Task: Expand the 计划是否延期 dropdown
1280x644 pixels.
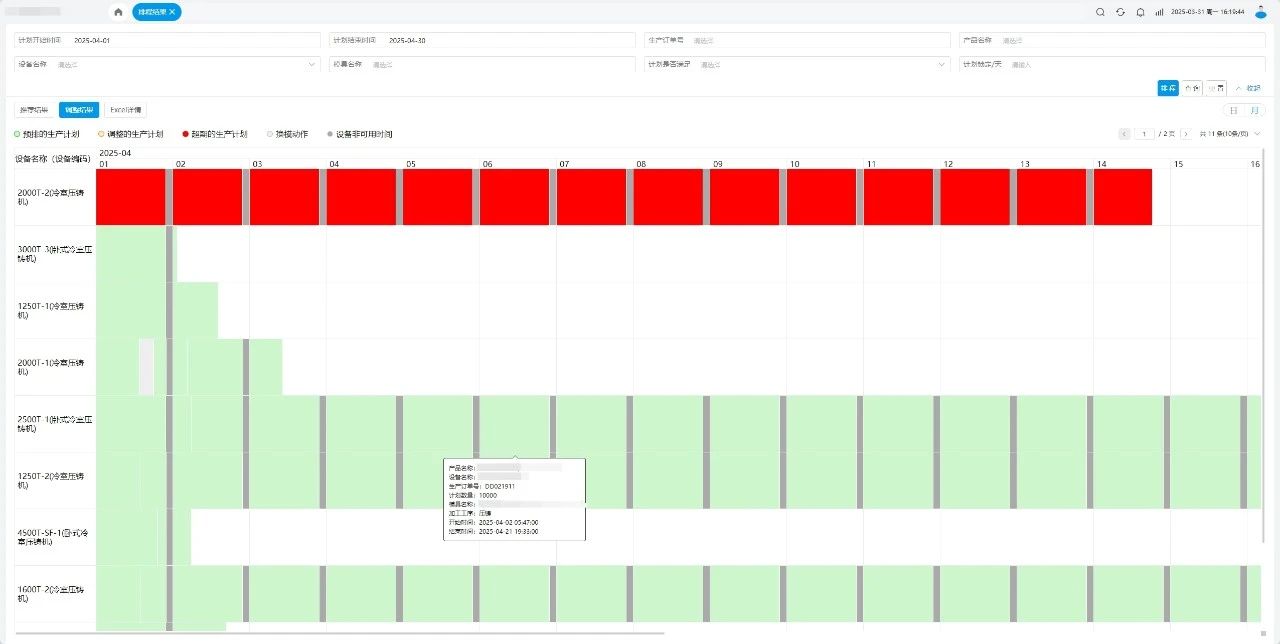Action: point(941,64)
